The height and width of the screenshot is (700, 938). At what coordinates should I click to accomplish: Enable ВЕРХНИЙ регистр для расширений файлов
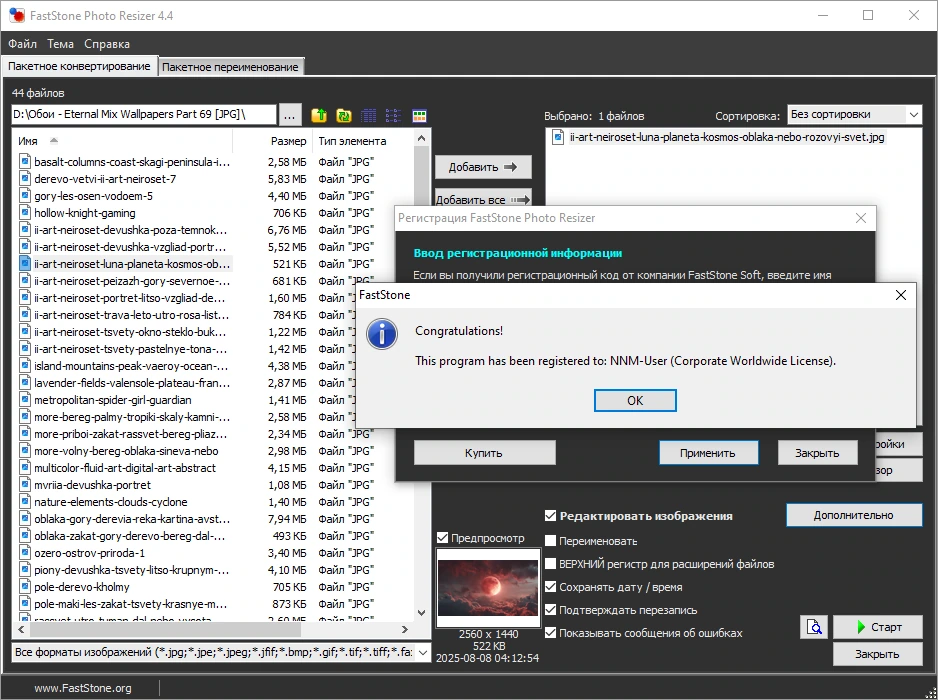point(550,564)
